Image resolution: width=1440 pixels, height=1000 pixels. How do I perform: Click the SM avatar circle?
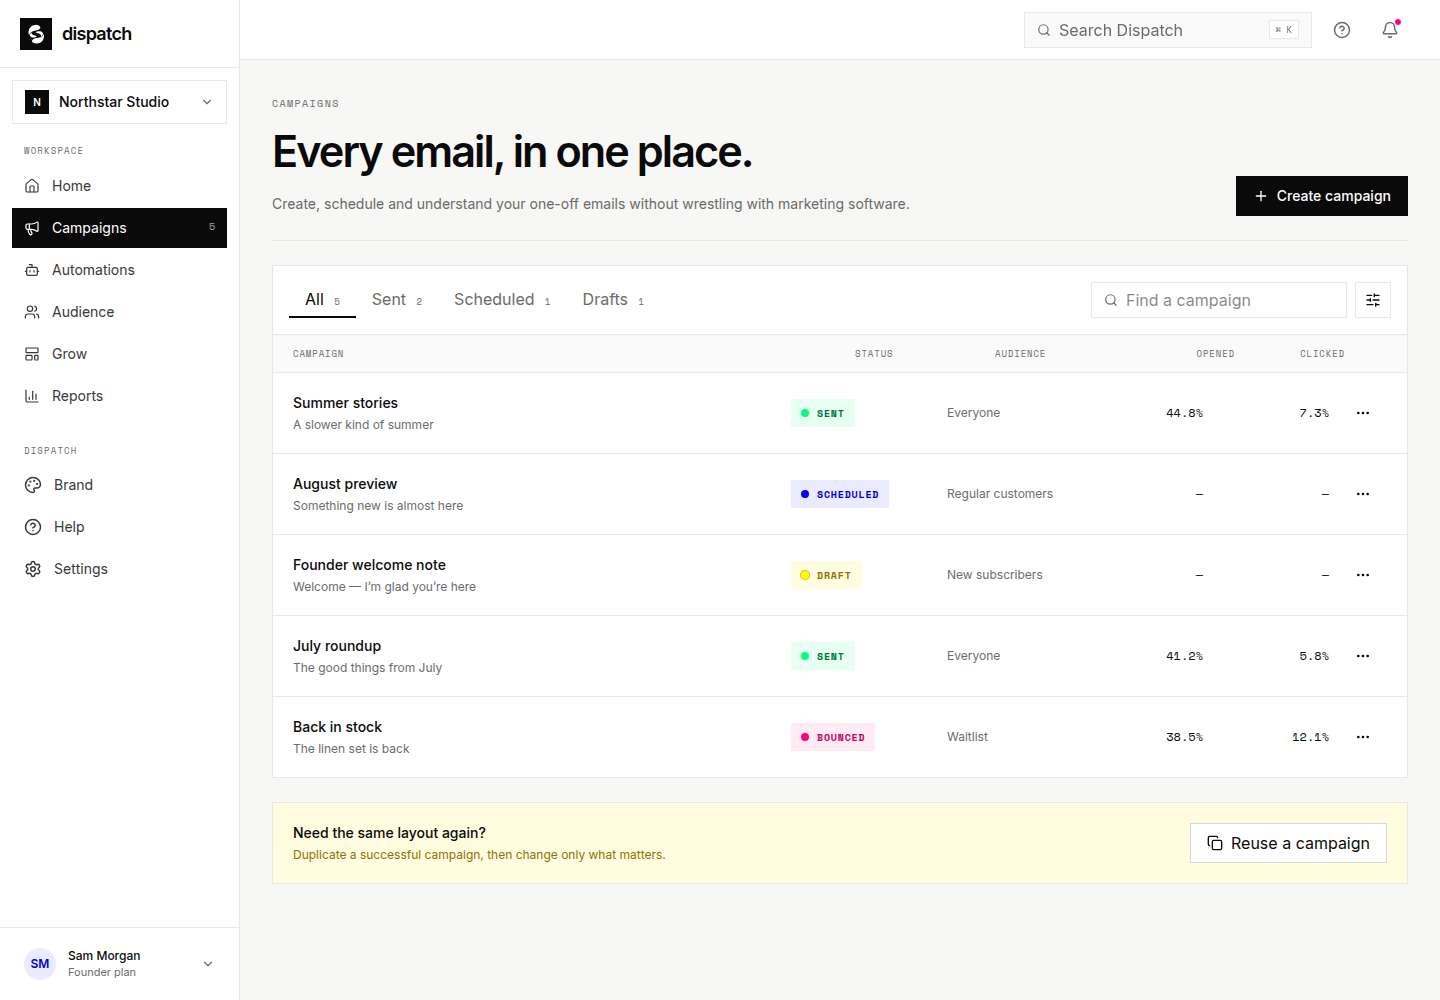tap(40, 964)
